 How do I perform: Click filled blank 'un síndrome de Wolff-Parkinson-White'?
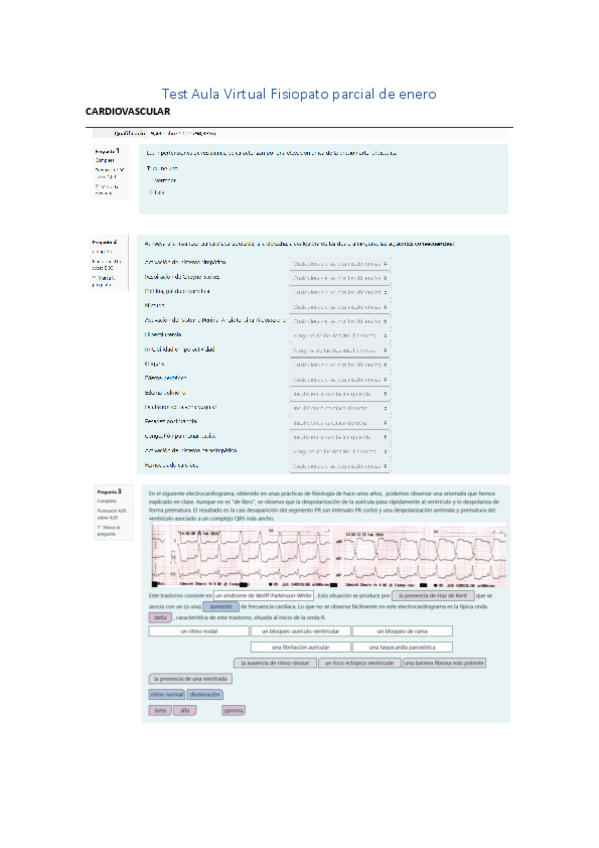tap(263, 595)
